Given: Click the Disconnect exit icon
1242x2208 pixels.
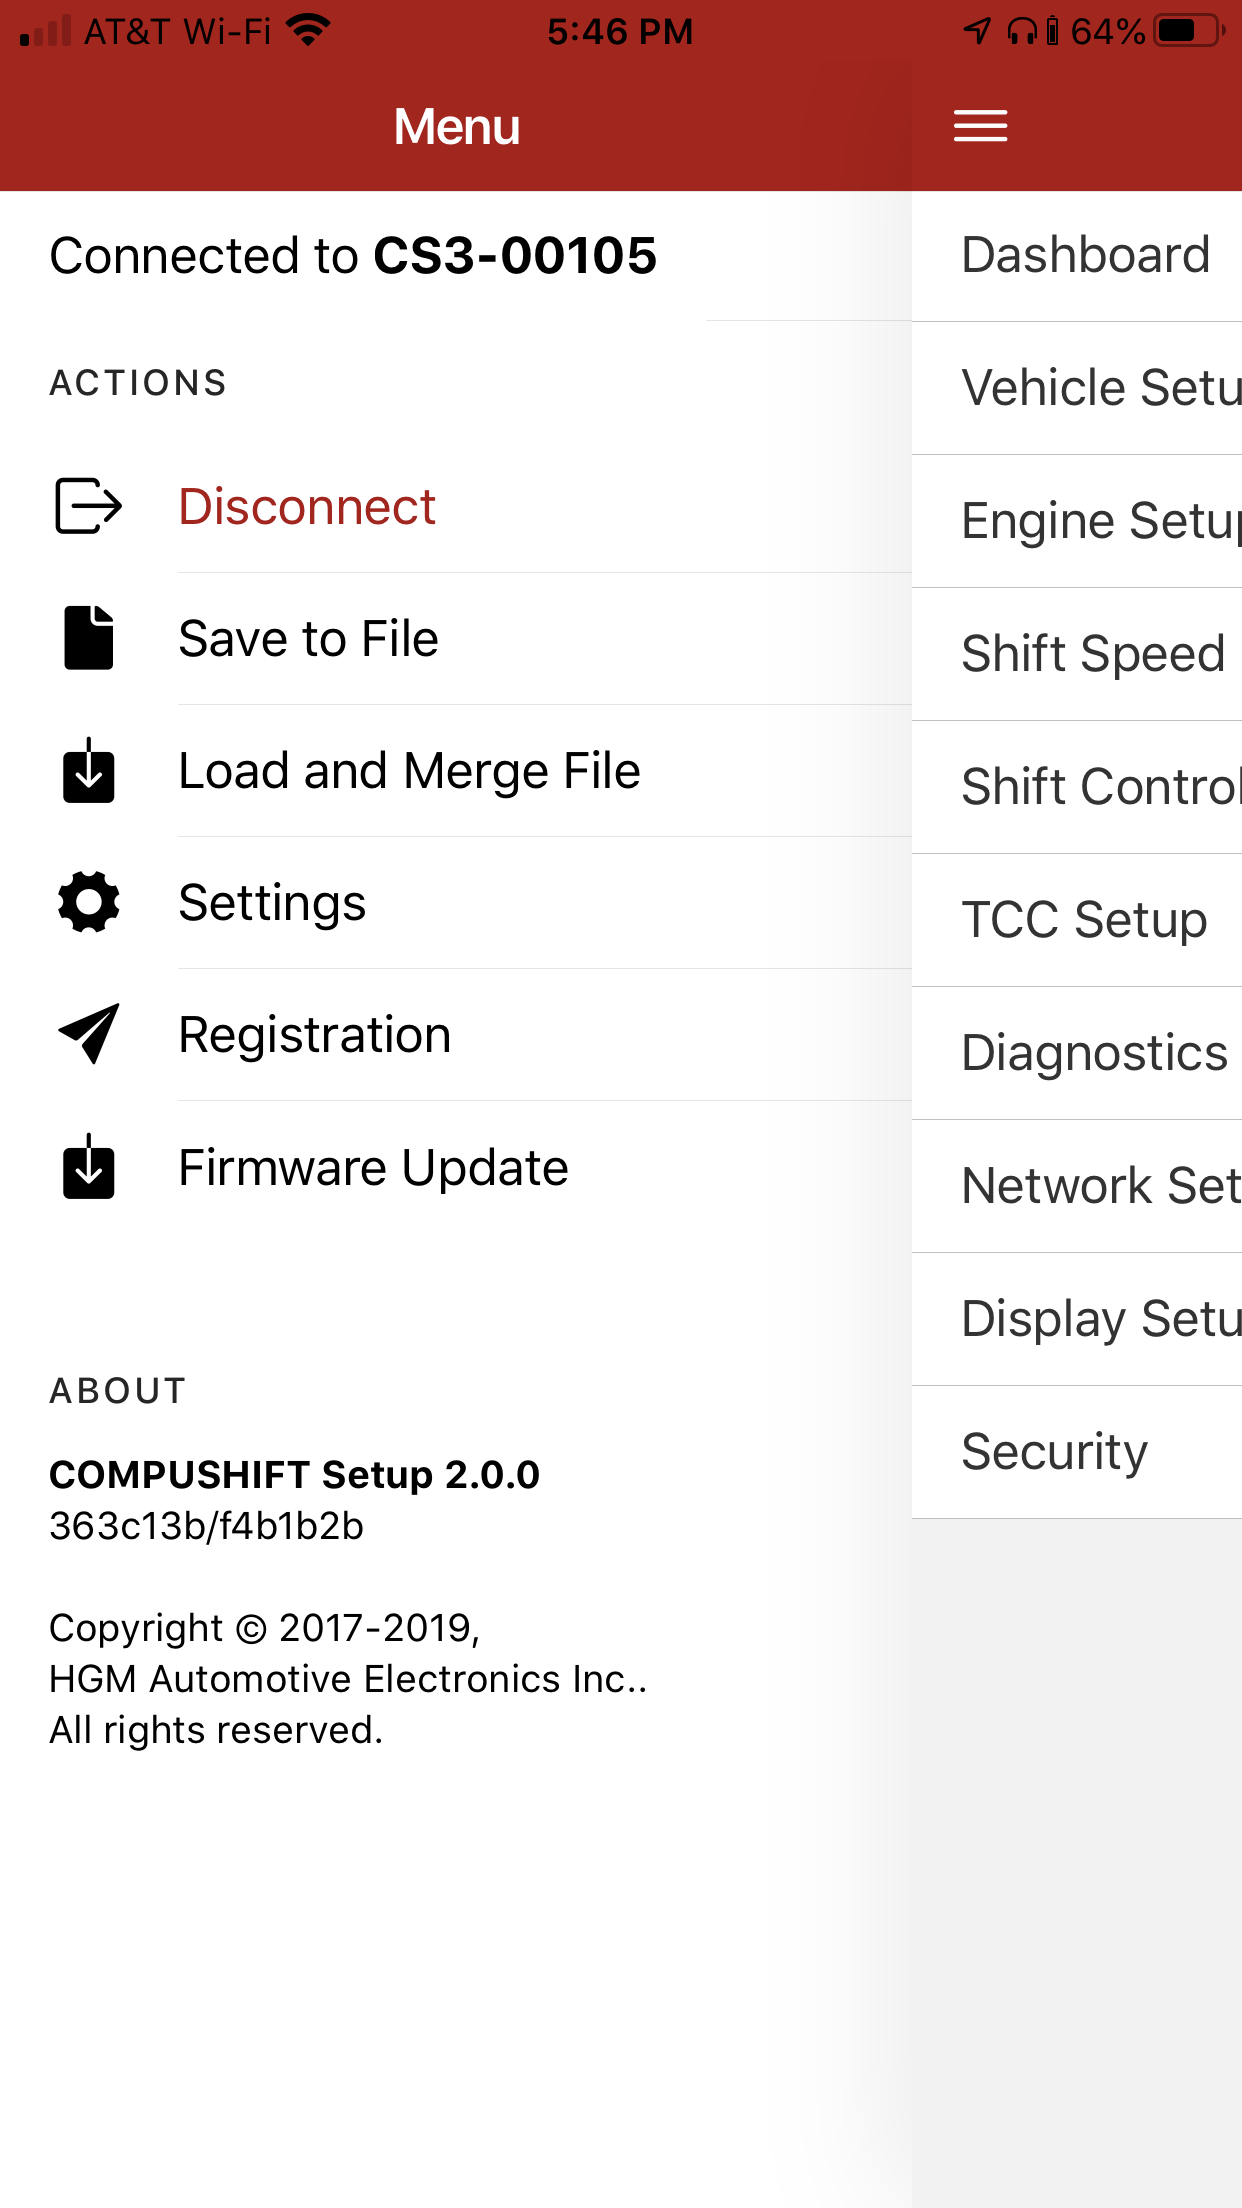Looking at the screenshot, I should pos(88,505).
